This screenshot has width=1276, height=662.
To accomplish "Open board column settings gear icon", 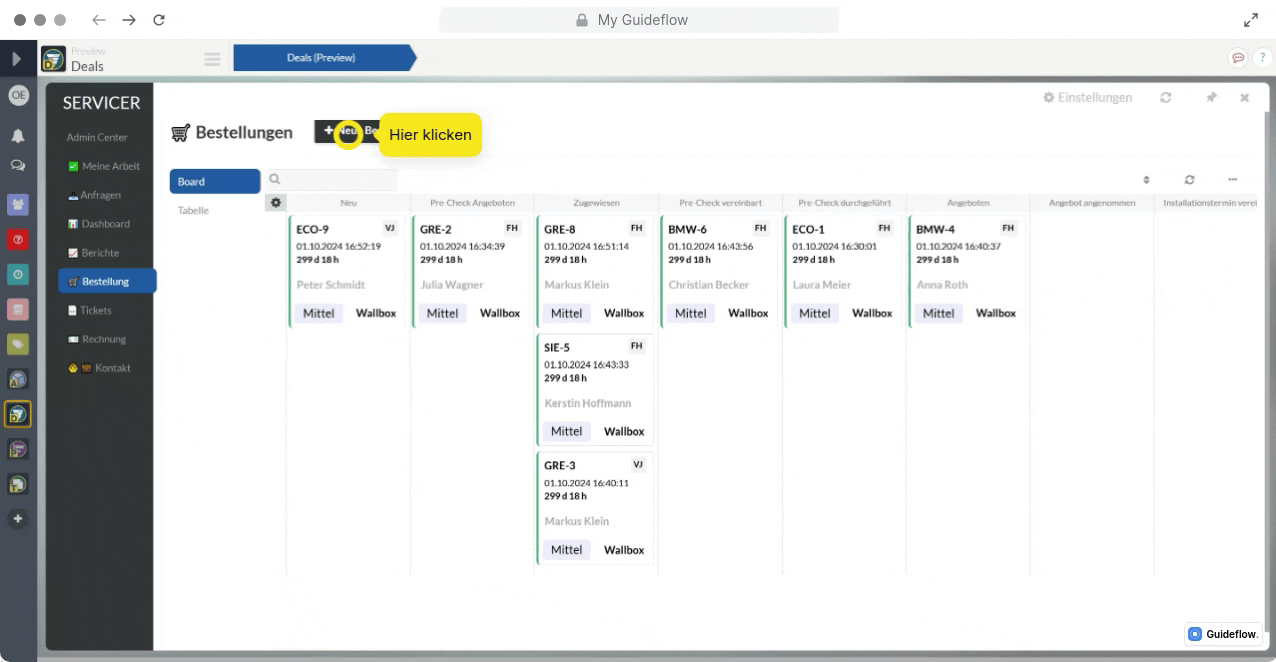I will [x=276, y=203].
